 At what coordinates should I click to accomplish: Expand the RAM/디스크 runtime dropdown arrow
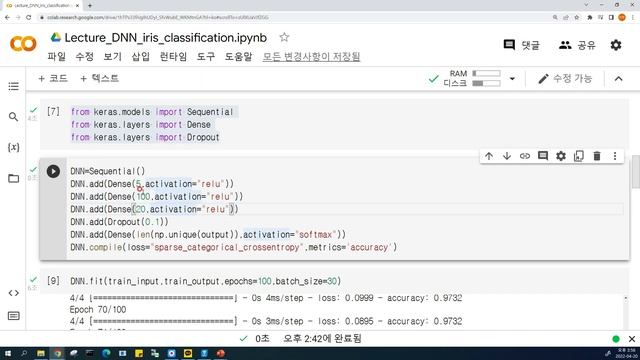(x=512, y=78)
